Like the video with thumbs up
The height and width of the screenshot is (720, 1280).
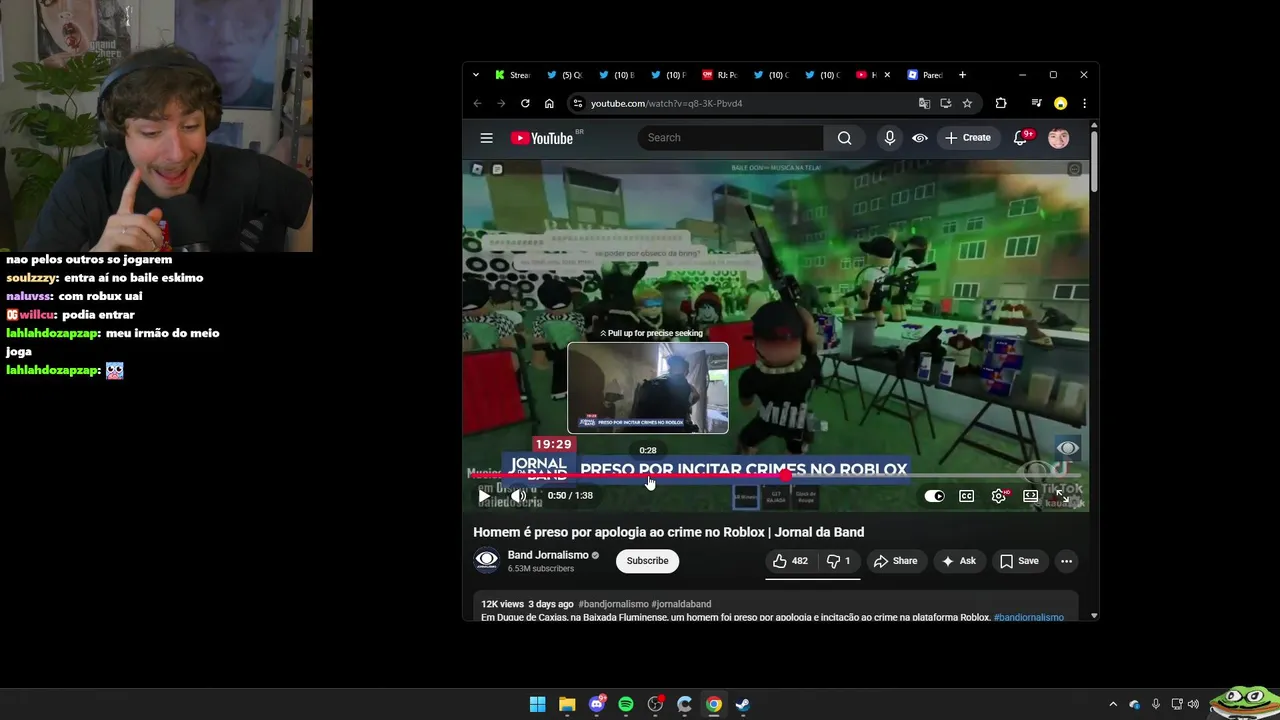coord(790,561)
